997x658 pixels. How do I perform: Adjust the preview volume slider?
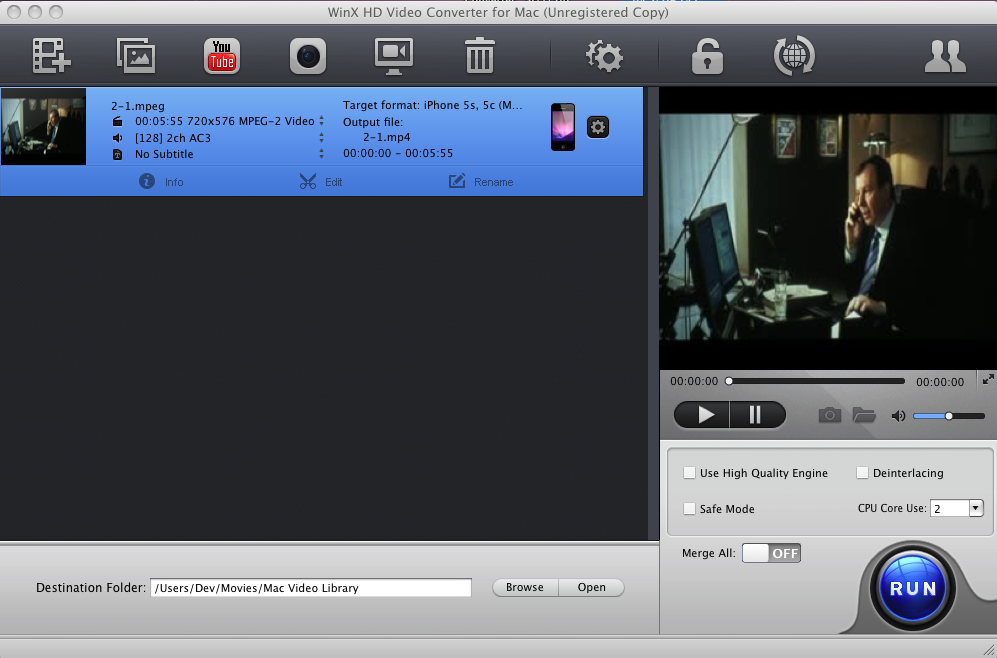(948, 416)
